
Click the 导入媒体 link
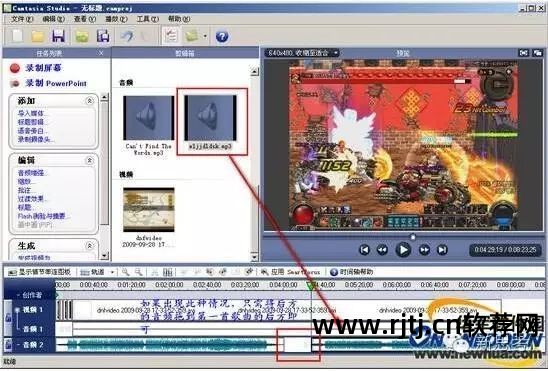[32, 113]
